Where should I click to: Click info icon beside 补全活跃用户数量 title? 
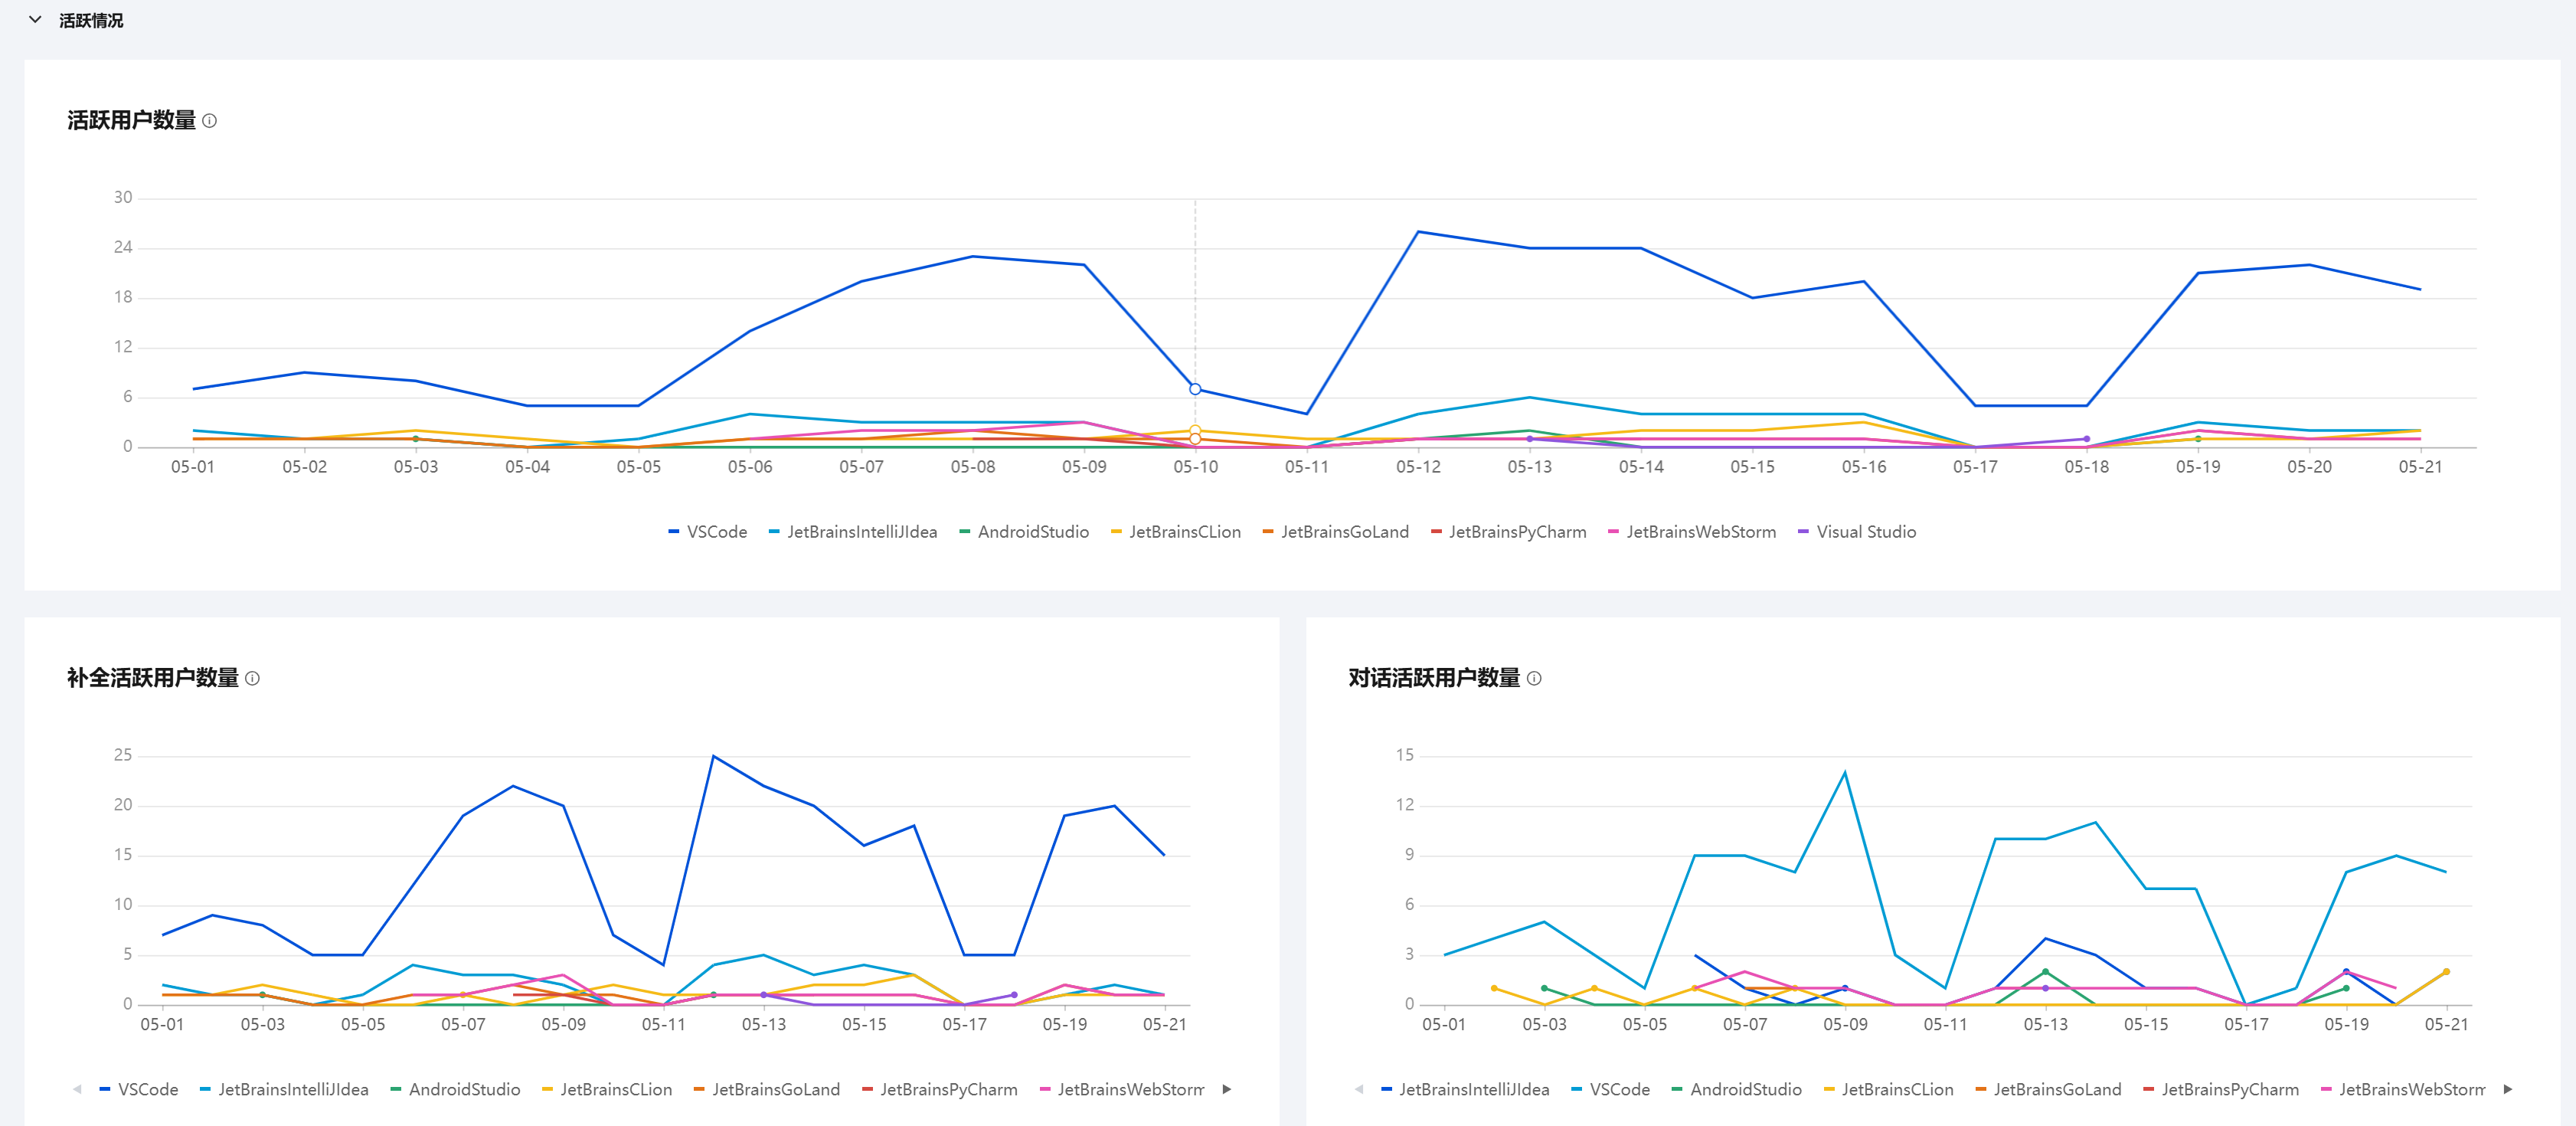pos(253,679)
